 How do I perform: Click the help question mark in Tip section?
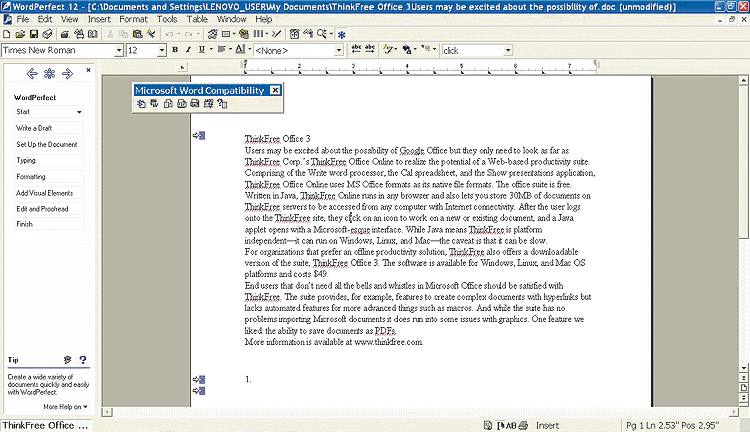[83, 360]
